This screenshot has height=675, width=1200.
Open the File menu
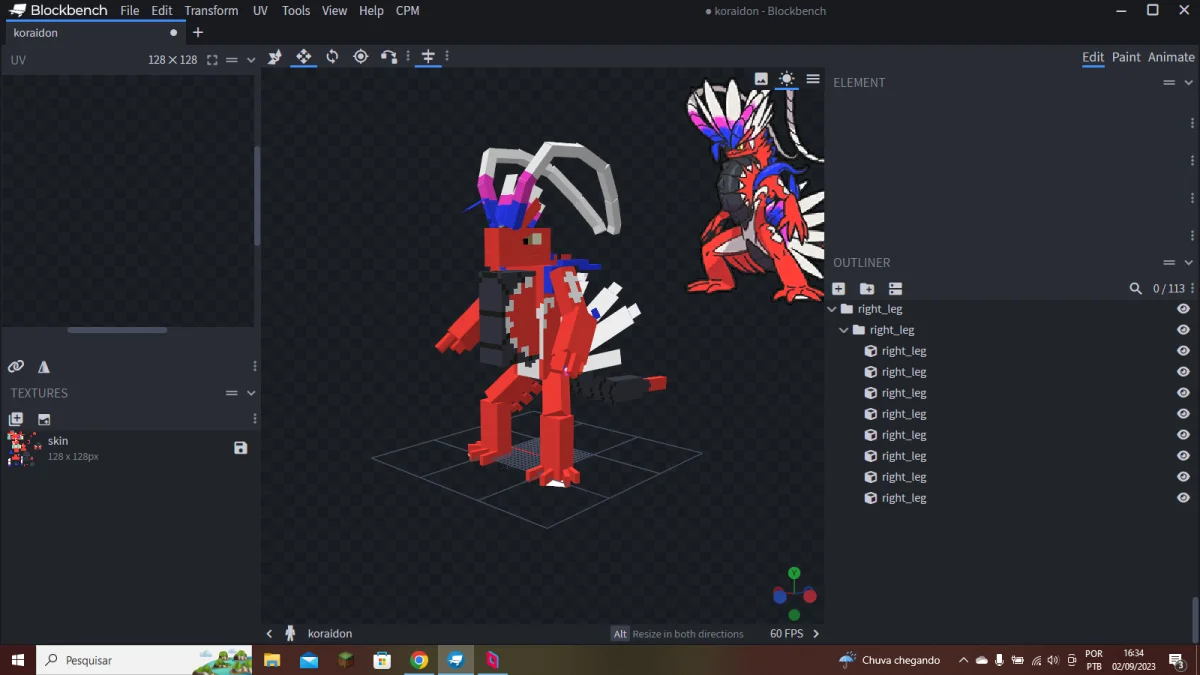tap(130, 11)
